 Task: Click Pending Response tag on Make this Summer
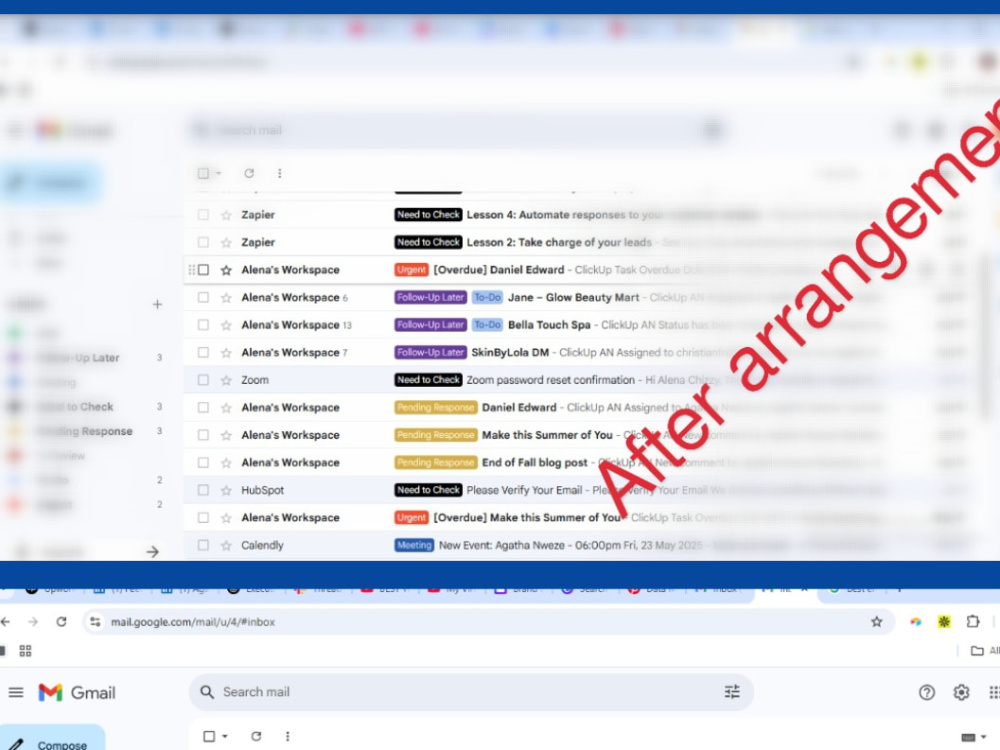436,435
